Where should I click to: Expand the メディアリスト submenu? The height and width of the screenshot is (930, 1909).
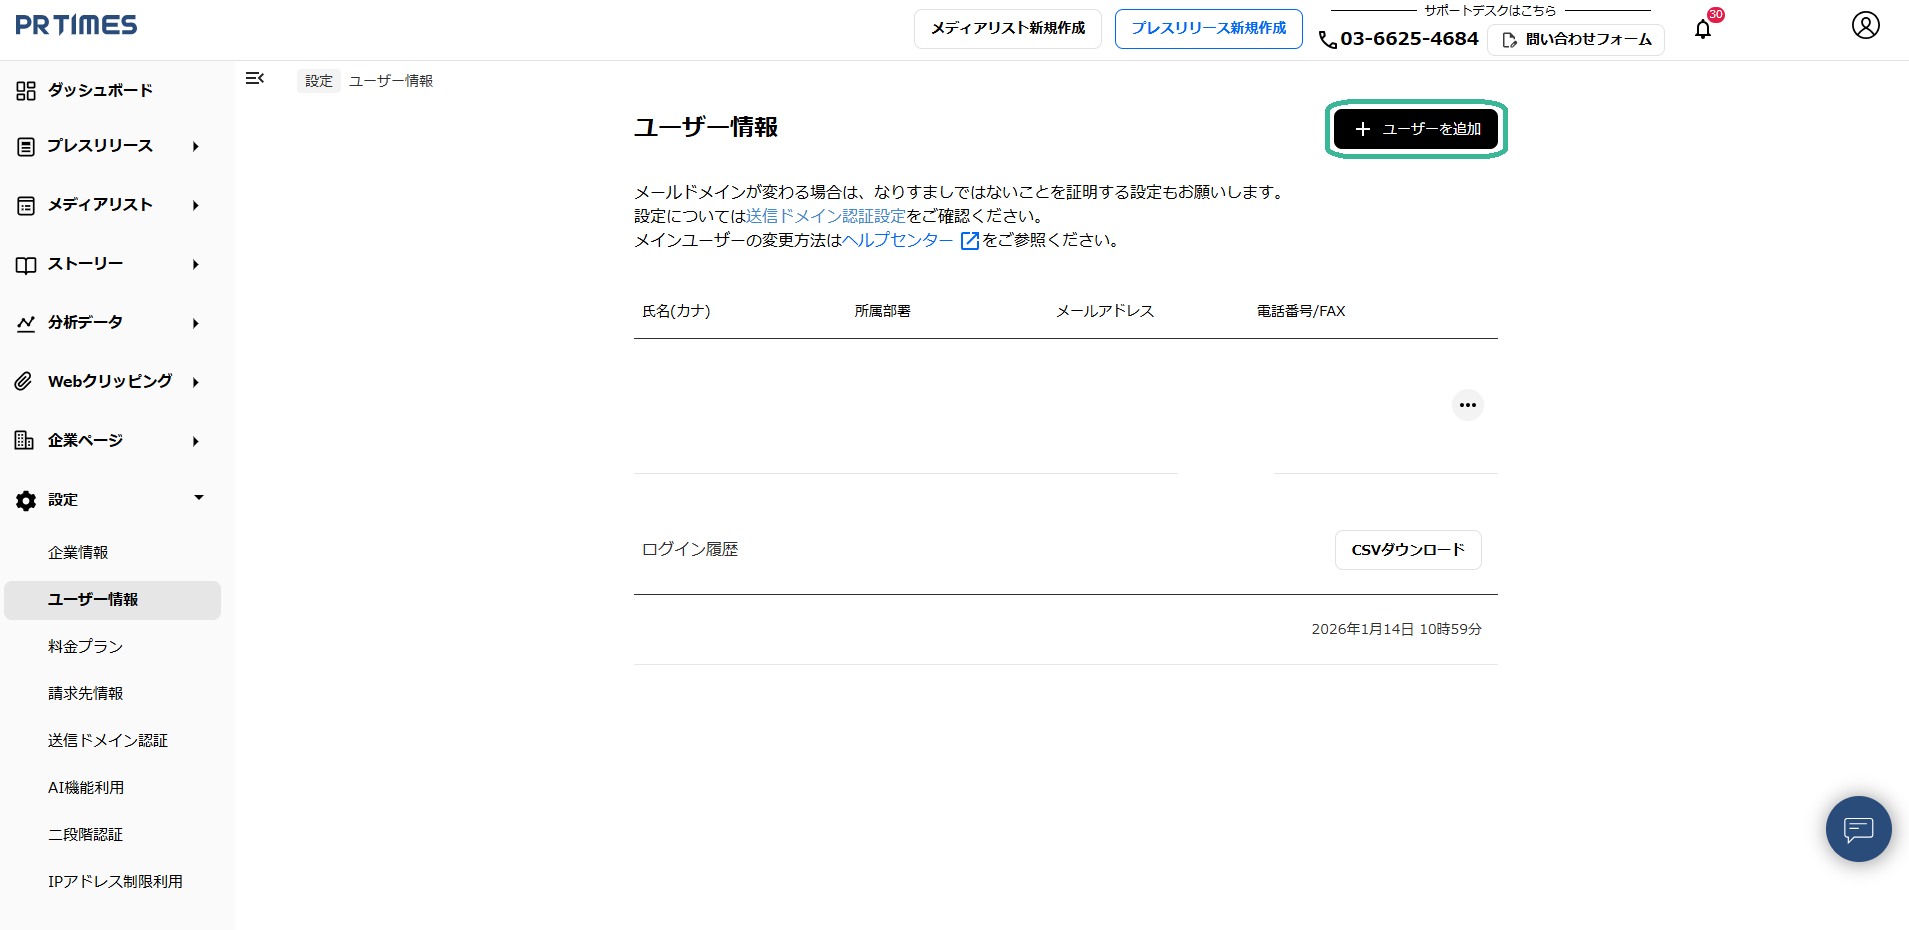click(x=196, y=205)
